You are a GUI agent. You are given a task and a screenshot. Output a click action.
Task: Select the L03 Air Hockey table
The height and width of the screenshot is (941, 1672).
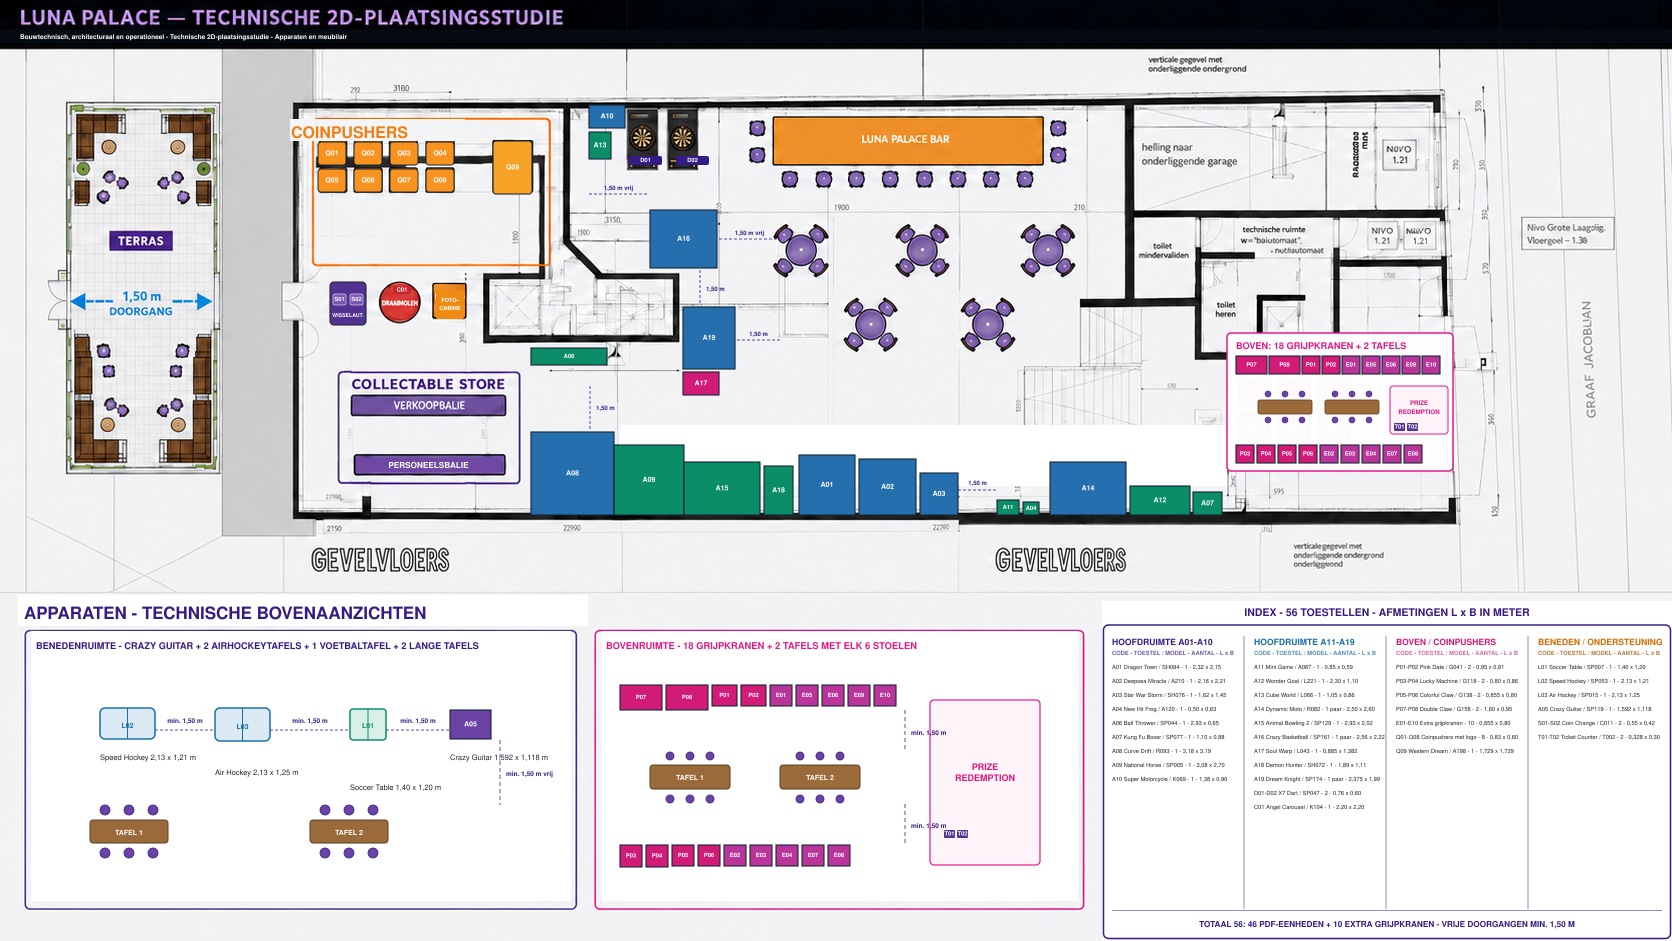[x=242, y=725]
